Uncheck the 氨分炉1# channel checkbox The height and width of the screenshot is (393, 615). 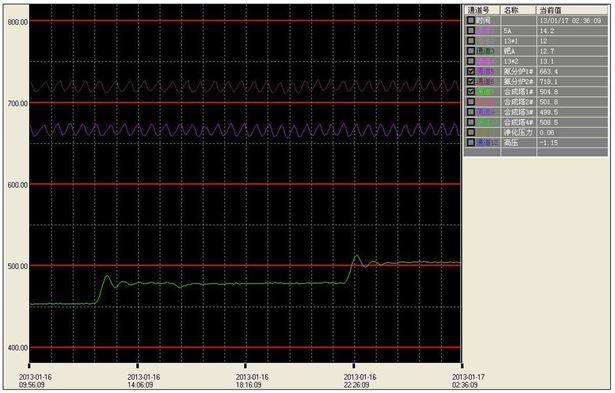click(471, 71)
